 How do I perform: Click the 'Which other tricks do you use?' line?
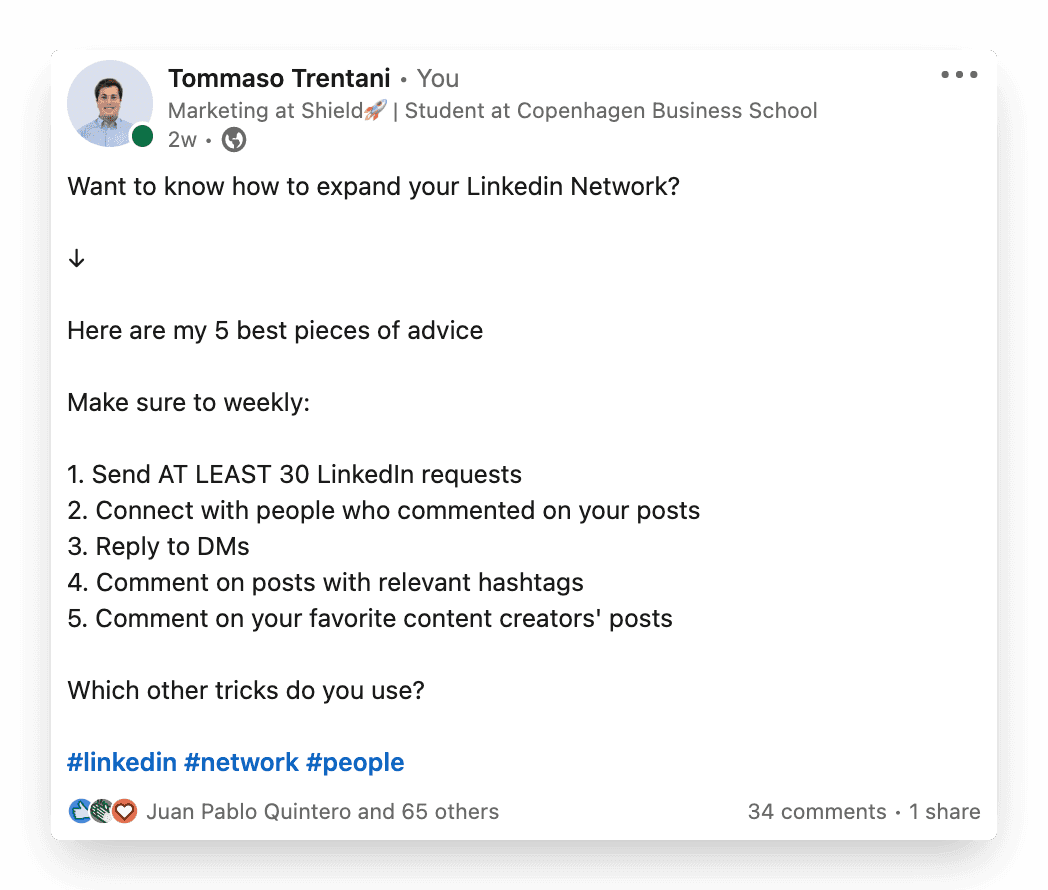coord(246,690)
